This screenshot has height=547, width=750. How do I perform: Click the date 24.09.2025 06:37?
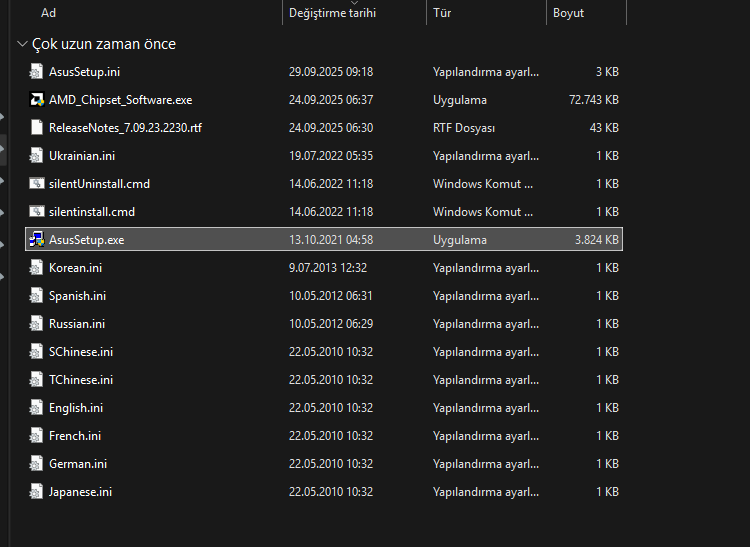point(331,100)
